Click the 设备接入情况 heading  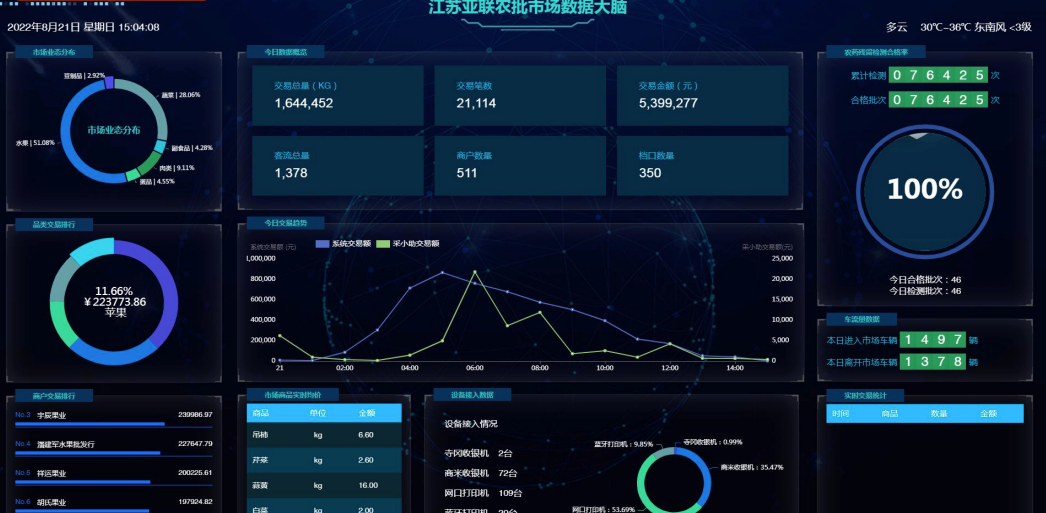471,424
